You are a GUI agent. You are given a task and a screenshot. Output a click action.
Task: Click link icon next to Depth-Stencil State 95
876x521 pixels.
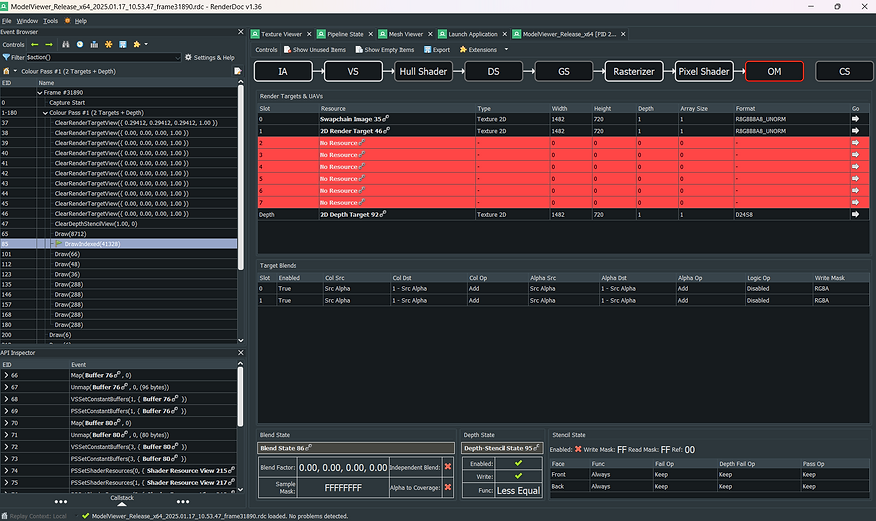pyautogui.click(x=536, y=447)
